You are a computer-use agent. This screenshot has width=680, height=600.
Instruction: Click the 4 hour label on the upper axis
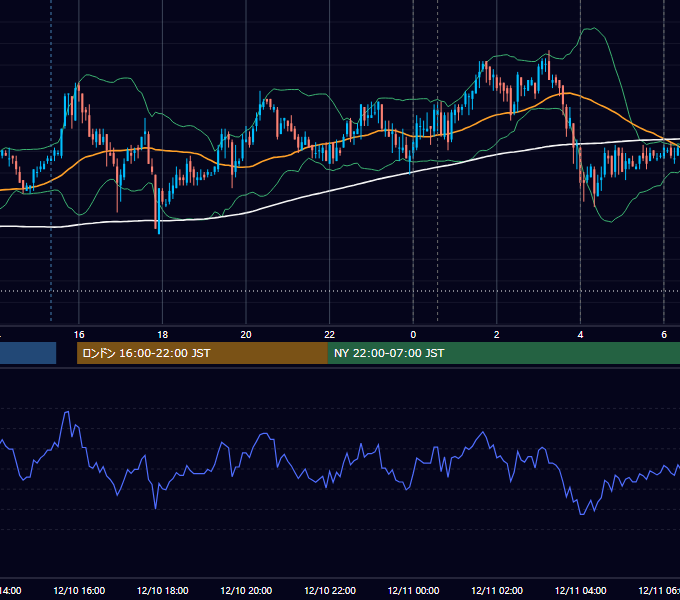(x=580, y=335)
